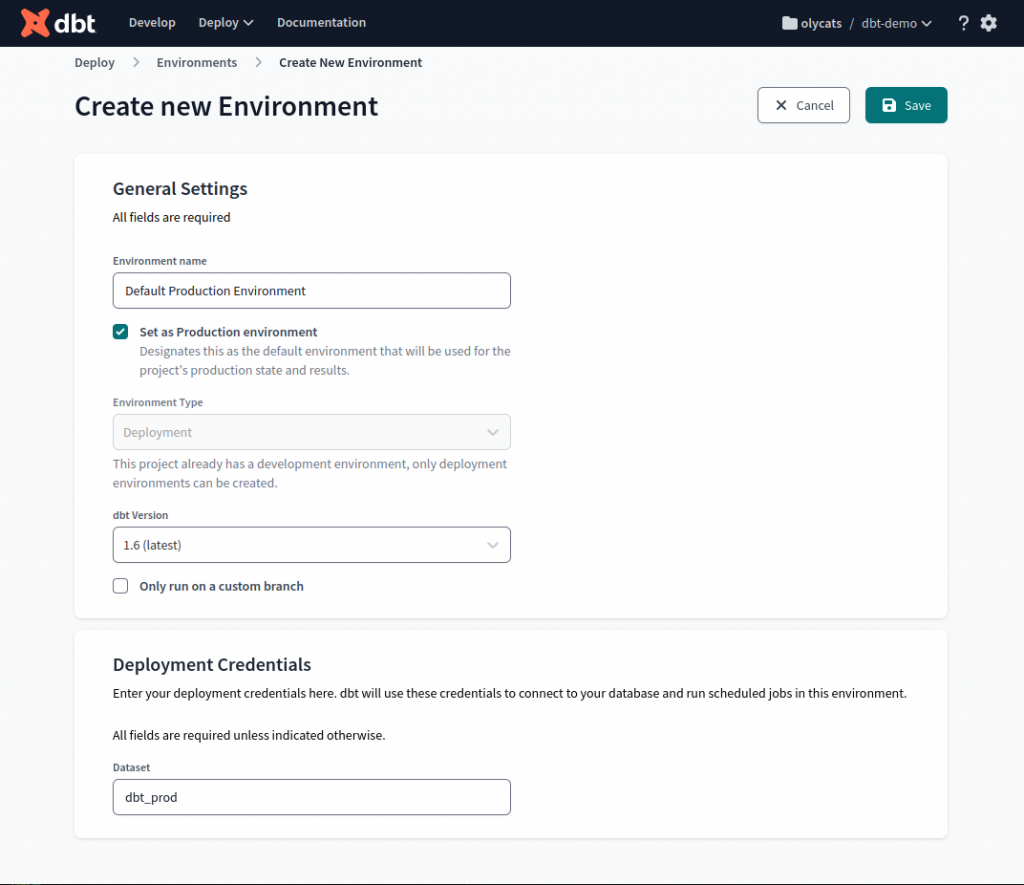1024x885 pixels.
Task: Click the chevron after Environments breadcrumb
Action: click(x=258, y=63)
